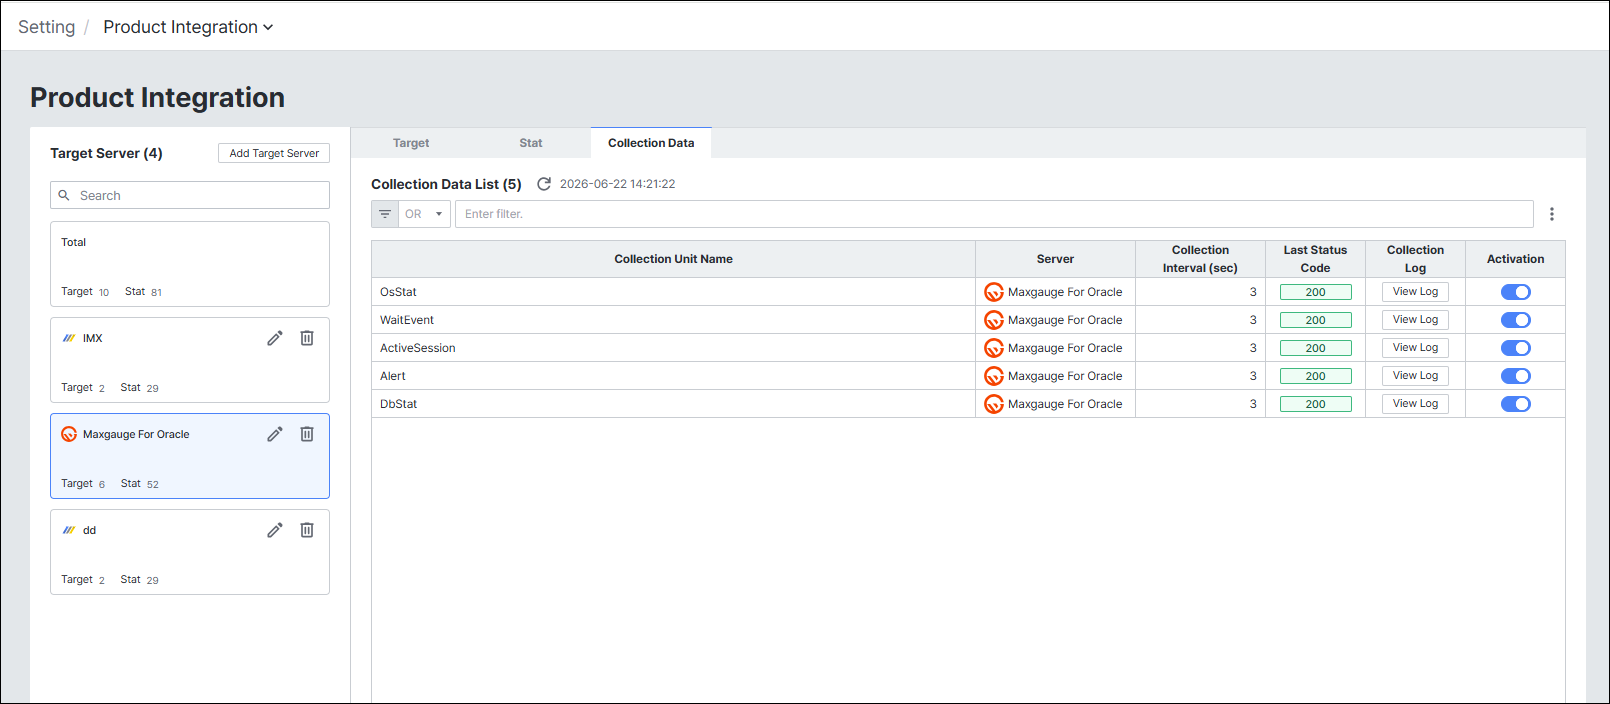The height and width of the screenshot is (704, 1610).
Task: Edit the IMX target server
Action: (275, 338)
